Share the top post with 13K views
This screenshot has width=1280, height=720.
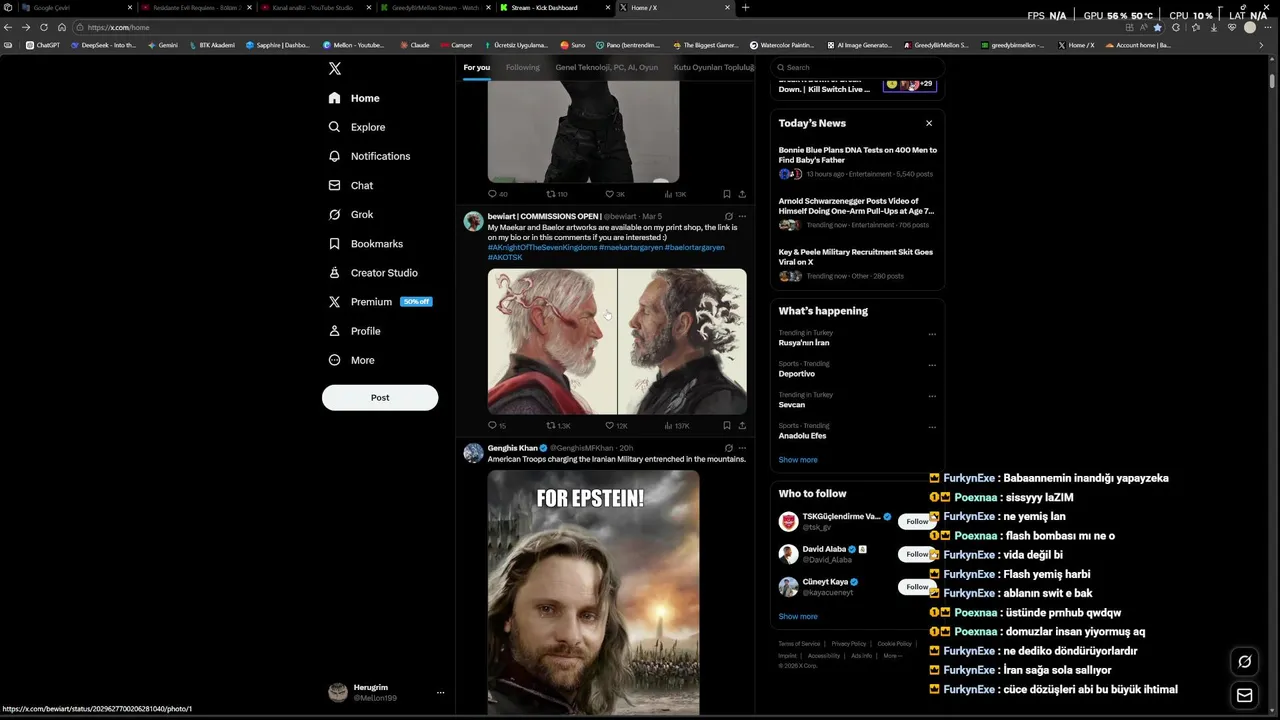[x=742, y=194]
